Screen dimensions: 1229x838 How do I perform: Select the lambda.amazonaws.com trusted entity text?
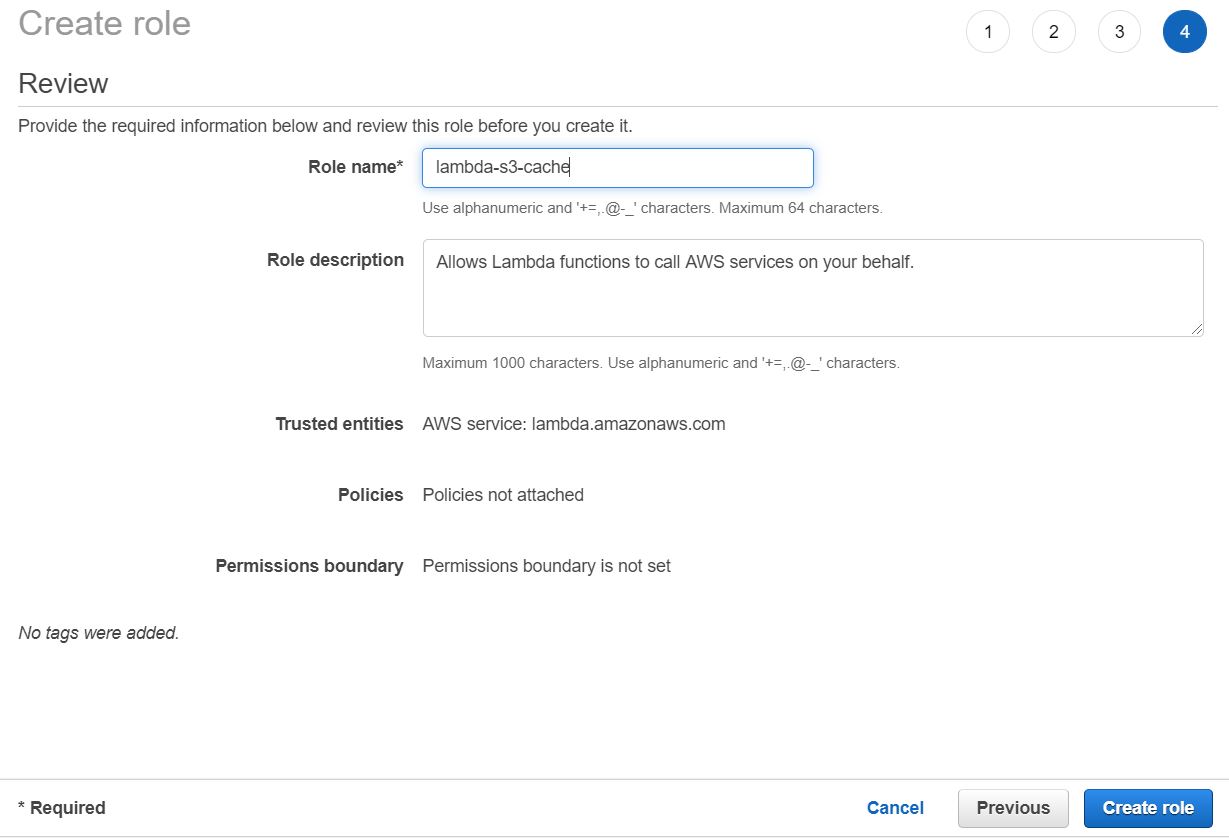pyautogui.click(x=573, y=424)
